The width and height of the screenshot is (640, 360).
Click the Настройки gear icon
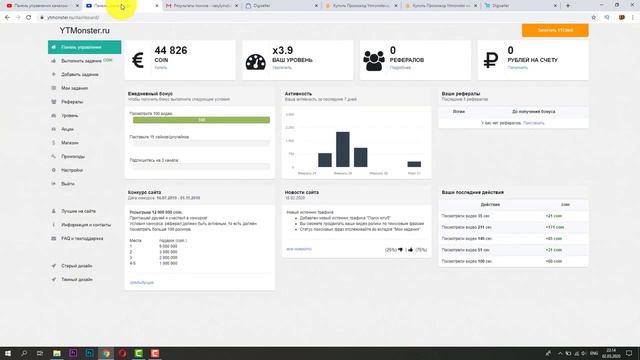click(x=53, y=170)
